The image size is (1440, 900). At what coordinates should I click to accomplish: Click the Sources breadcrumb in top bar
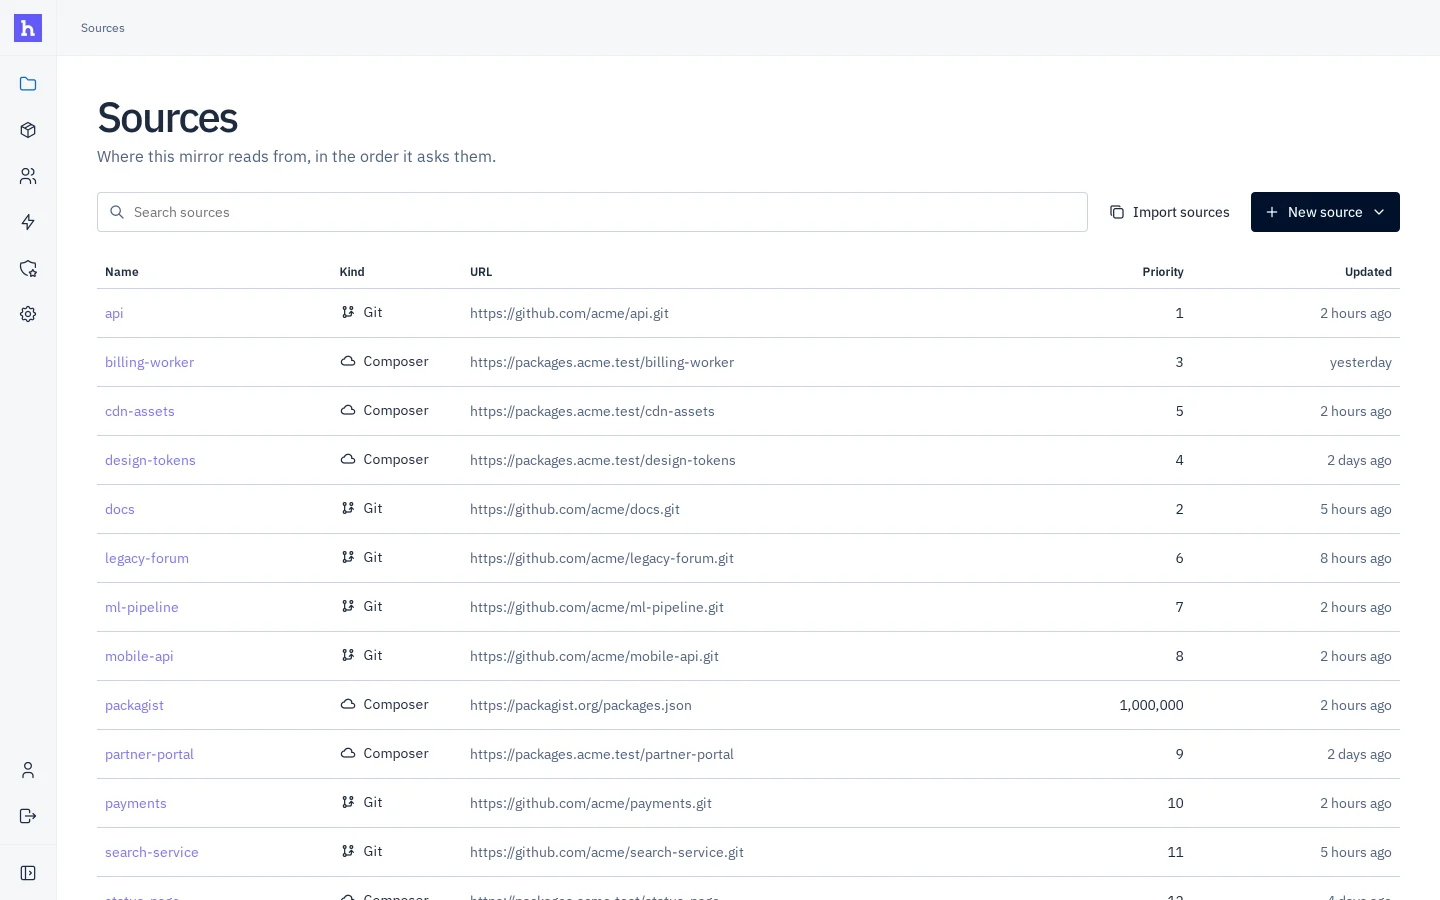point(103,28)
